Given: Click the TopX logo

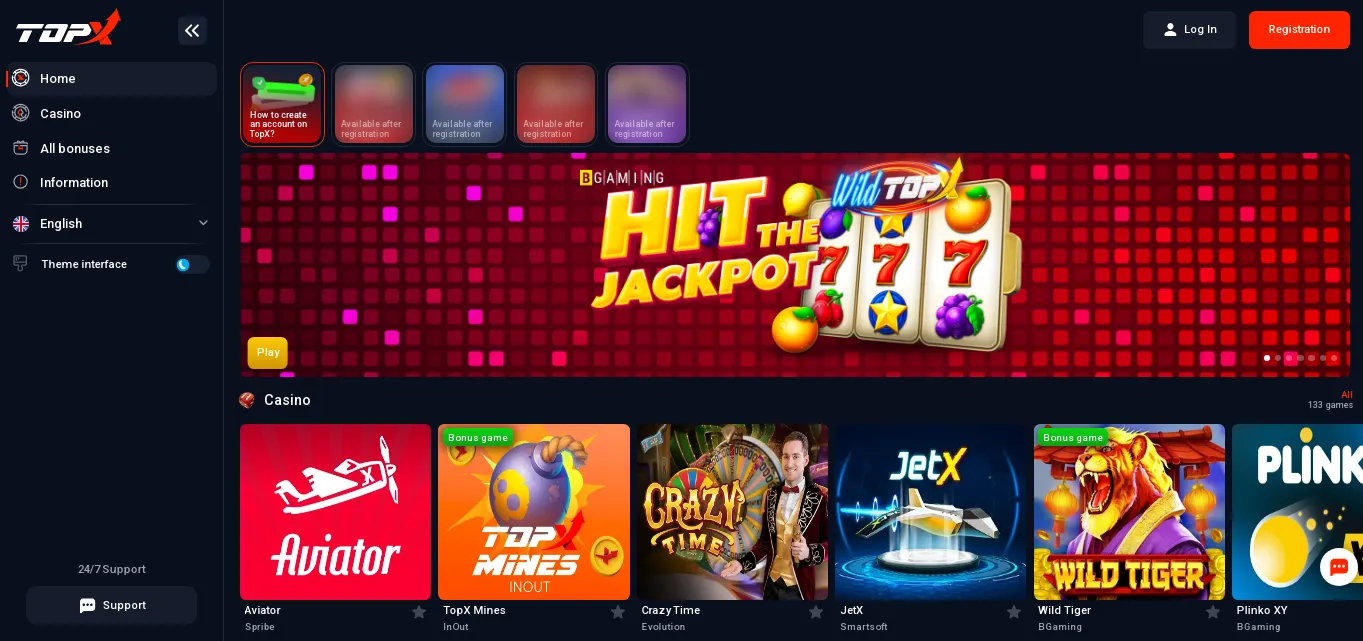Looking at the screenshot, I should 68,28.
